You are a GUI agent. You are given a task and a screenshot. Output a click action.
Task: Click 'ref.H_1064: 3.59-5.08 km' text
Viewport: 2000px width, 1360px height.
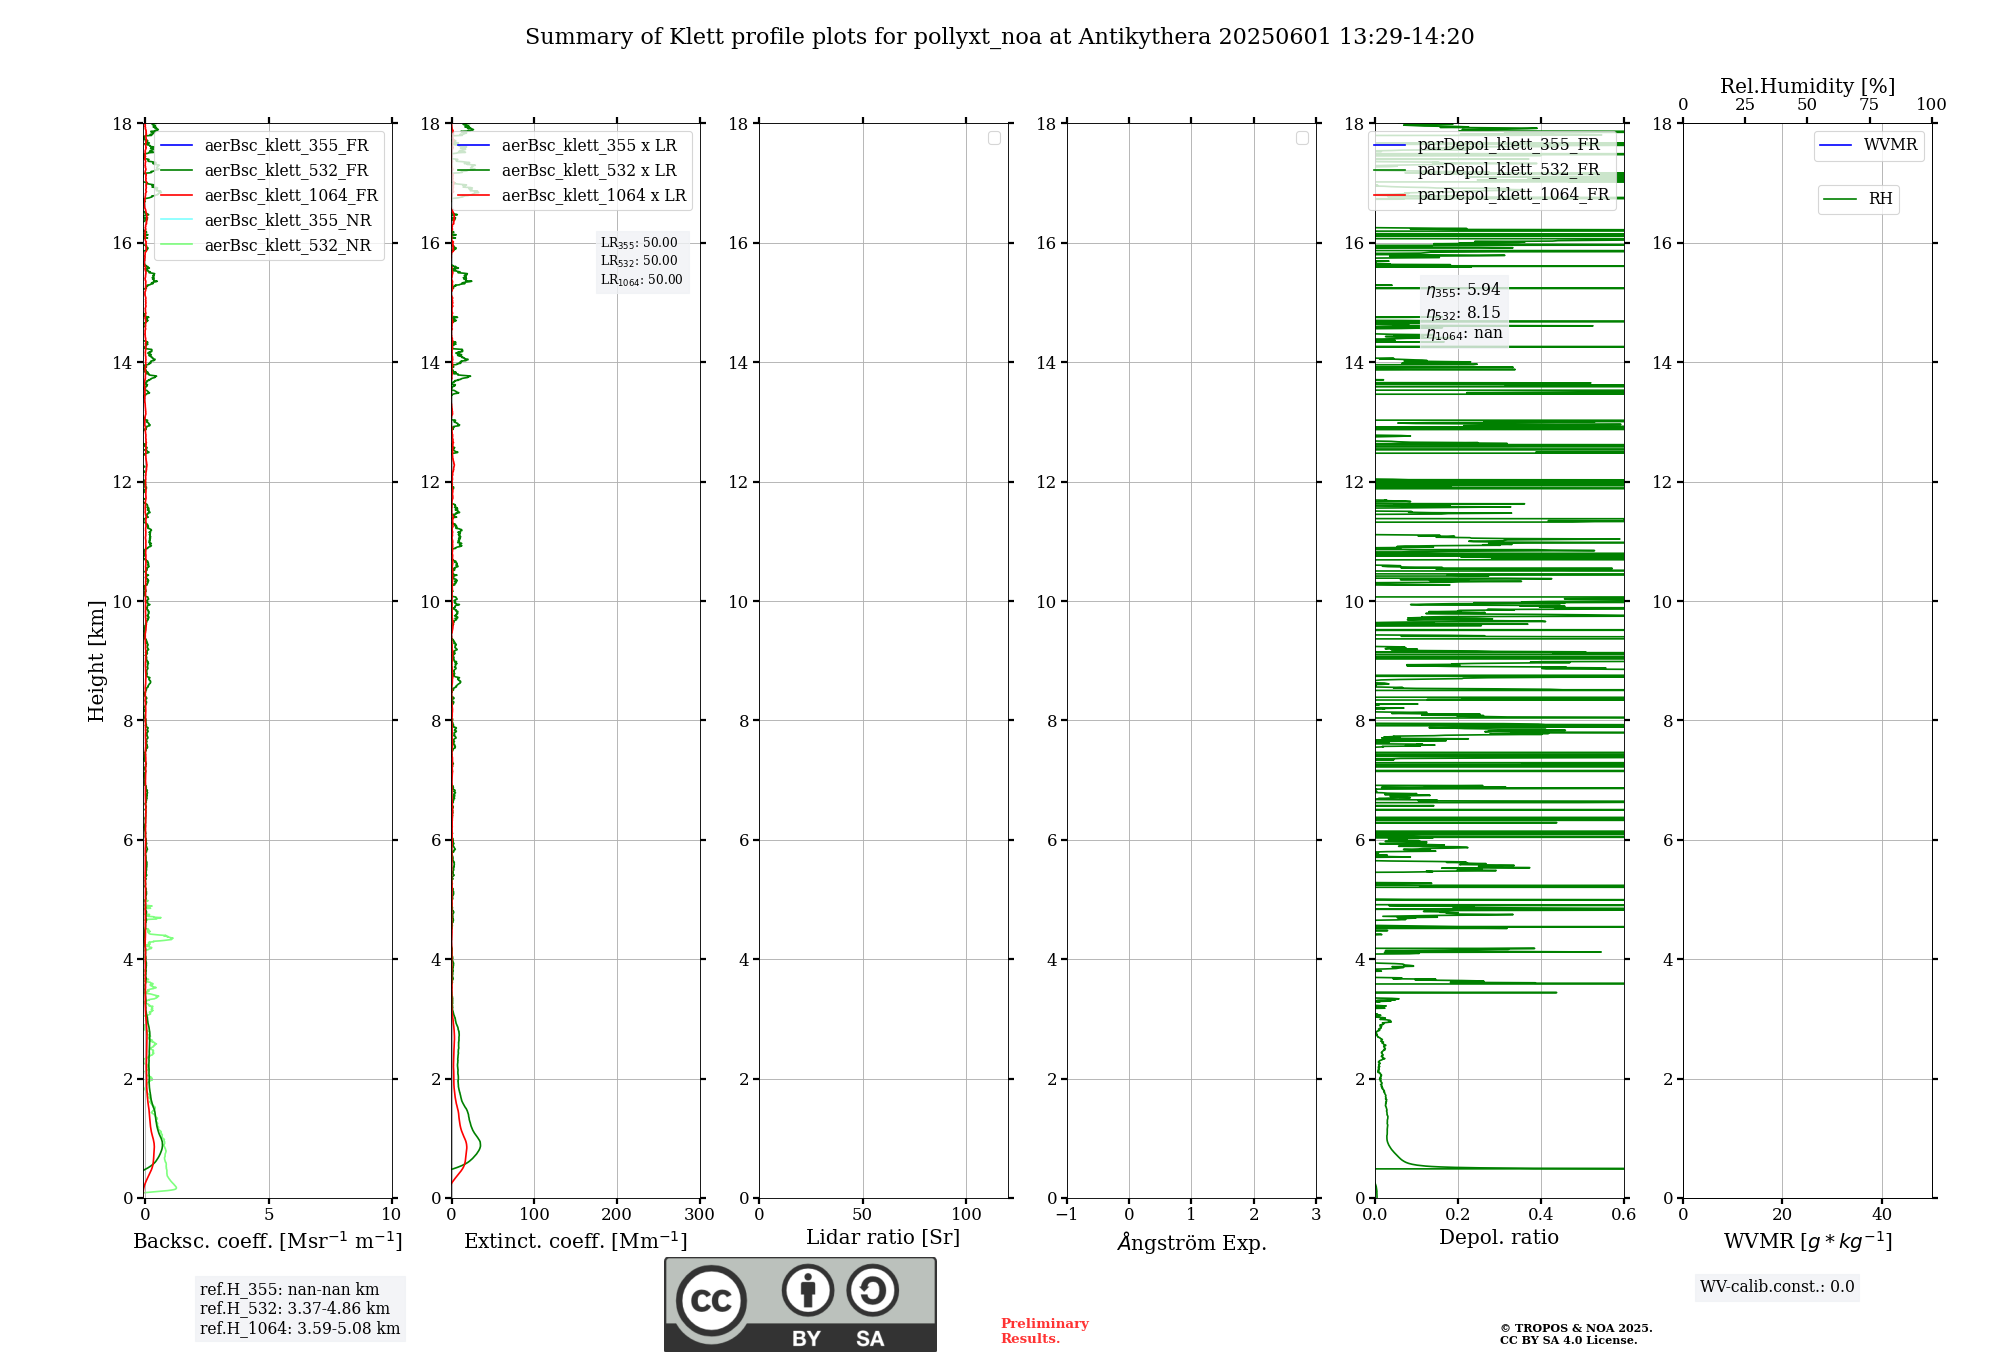[x=300, y=1329]
